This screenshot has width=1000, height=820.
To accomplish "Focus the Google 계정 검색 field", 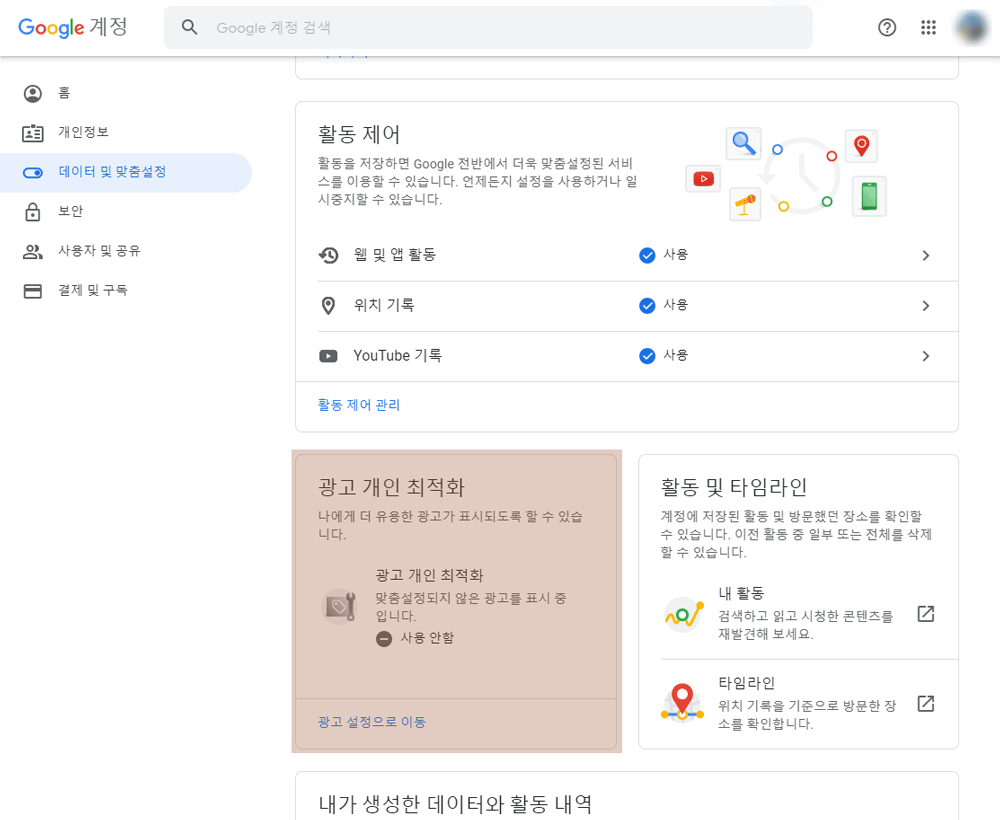I will (x=488, y=27).
